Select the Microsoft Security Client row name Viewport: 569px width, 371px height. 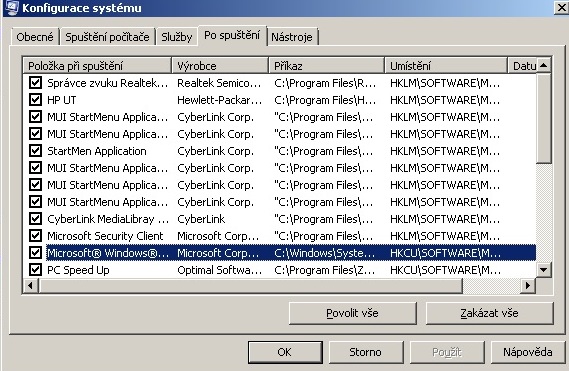[105, 236]
